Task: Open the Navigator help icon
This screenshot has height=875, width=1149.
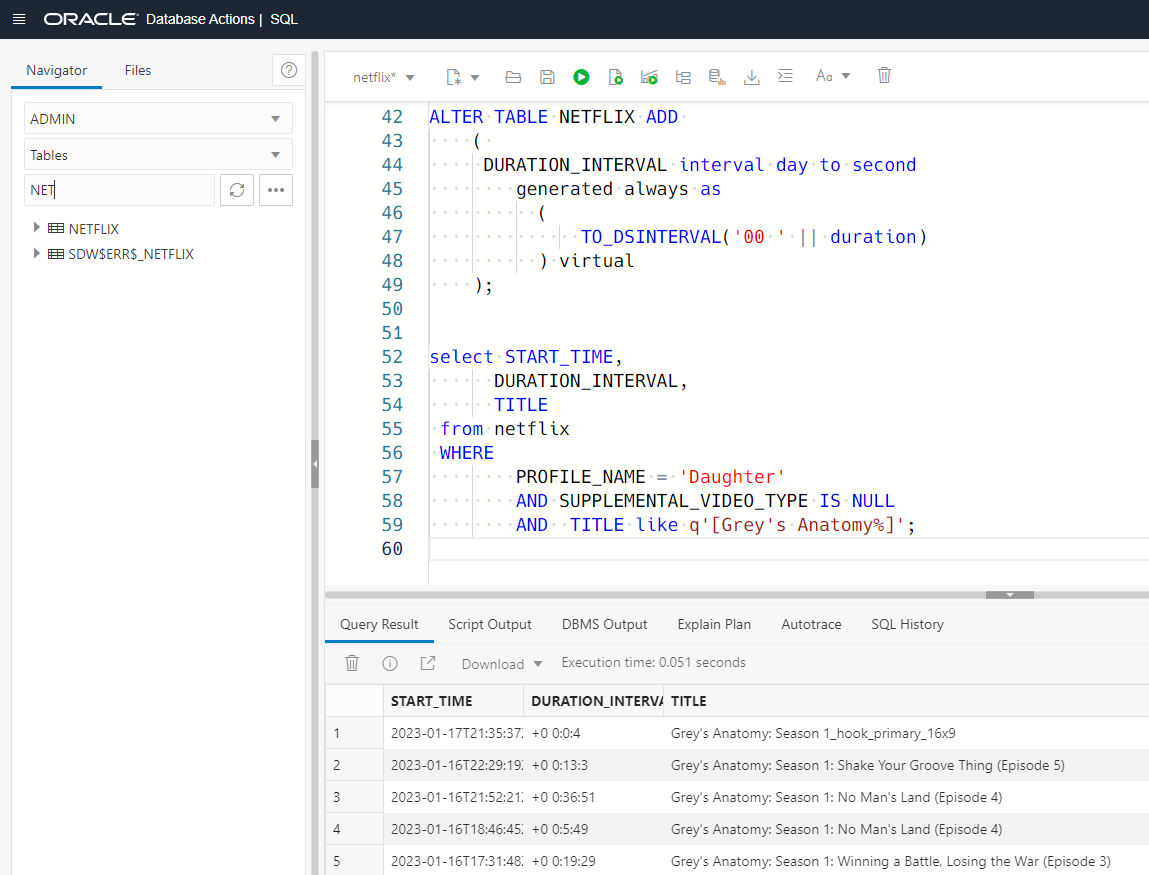Action: tap(289, 70)
